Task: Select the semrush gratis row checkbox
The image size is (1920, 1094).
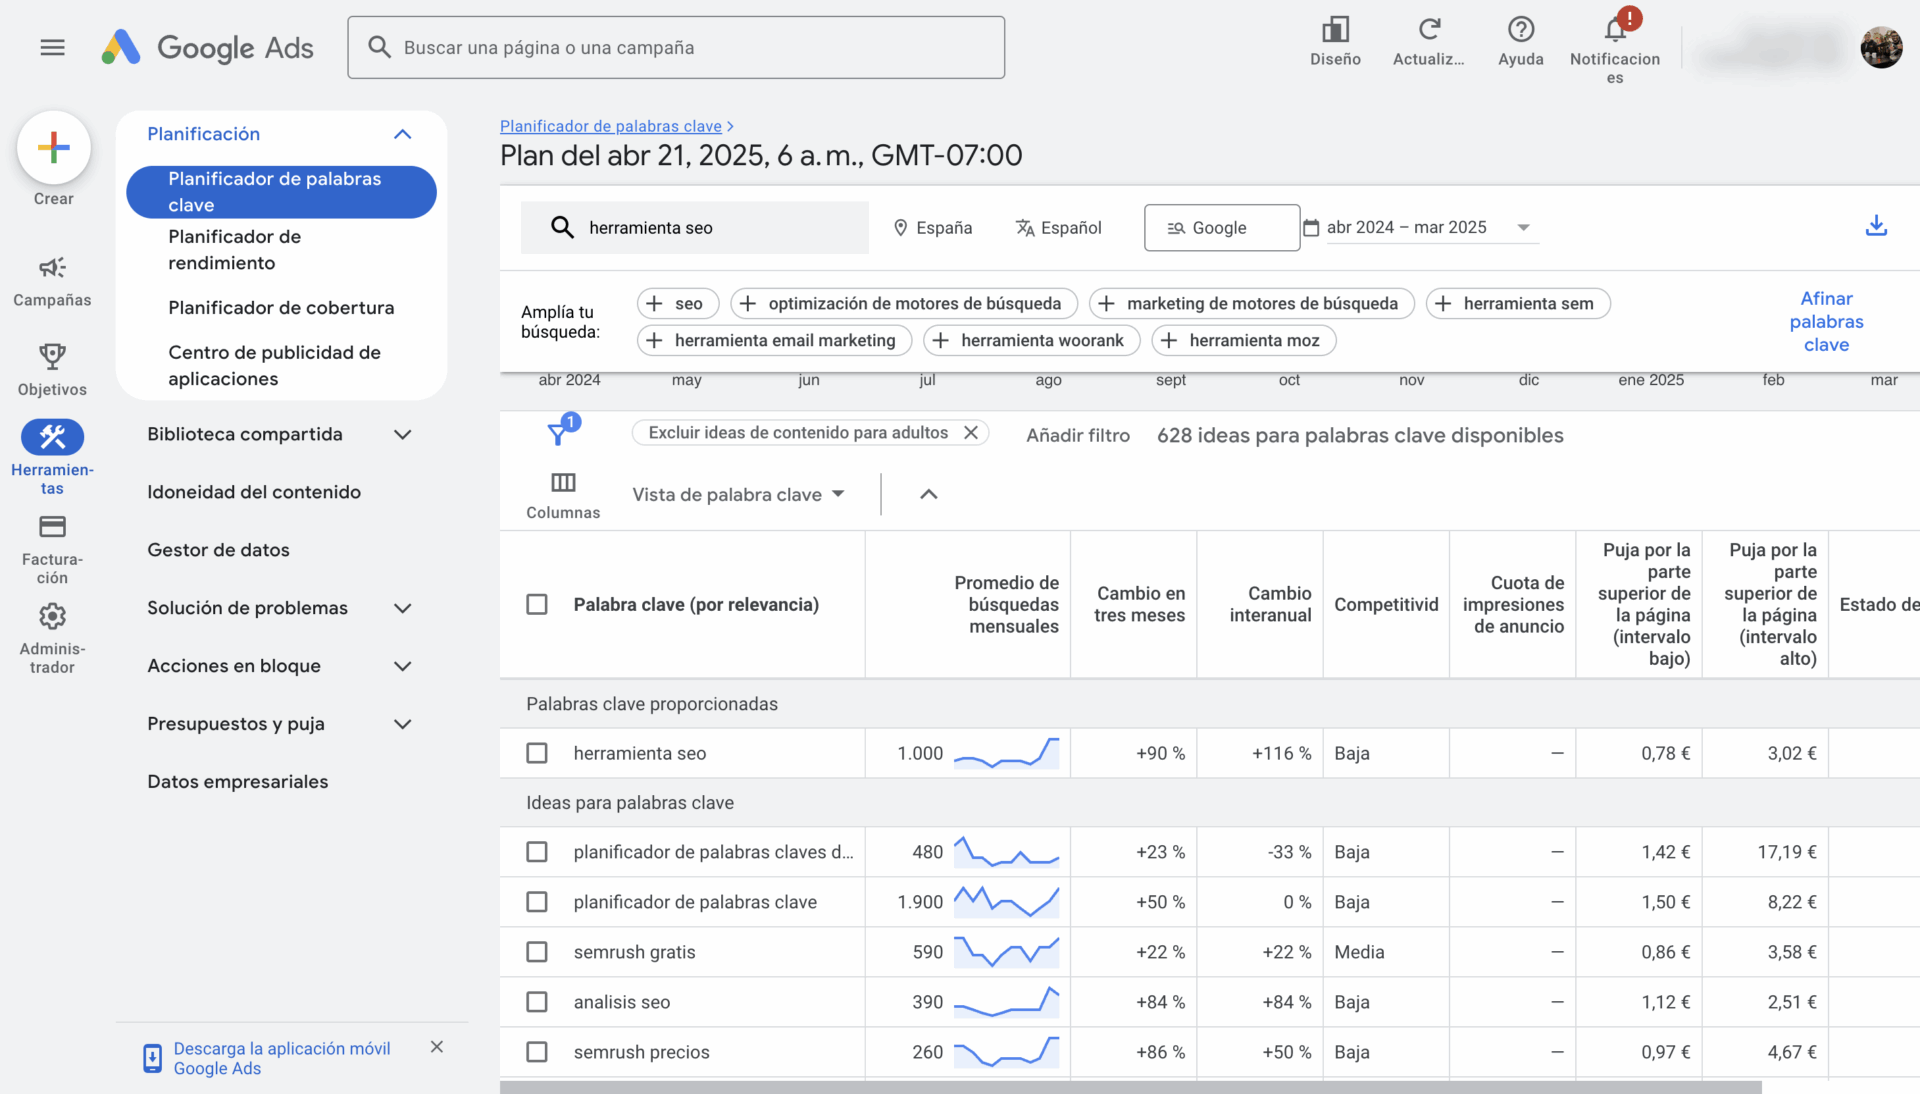Action: point(537,952)
